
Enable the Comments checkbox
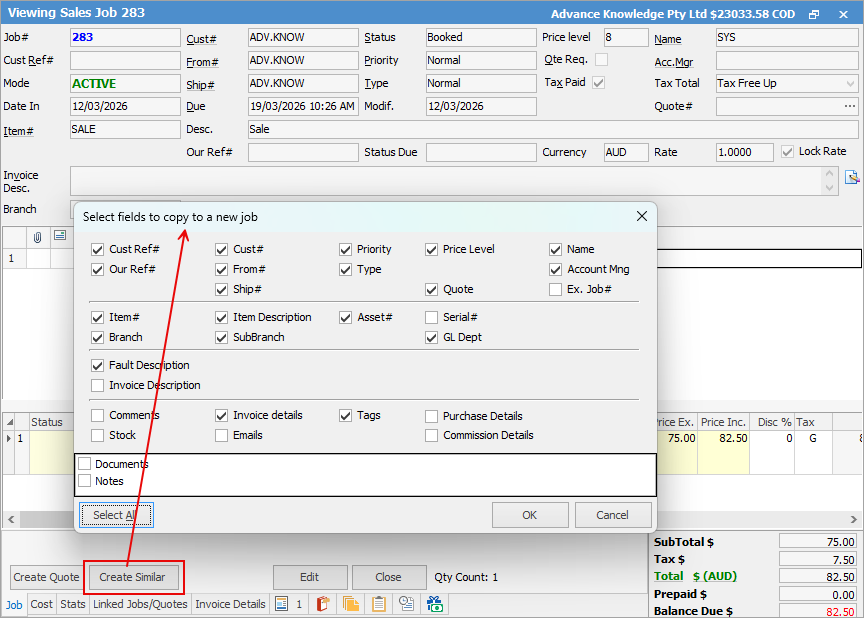[x=98, y=415]
